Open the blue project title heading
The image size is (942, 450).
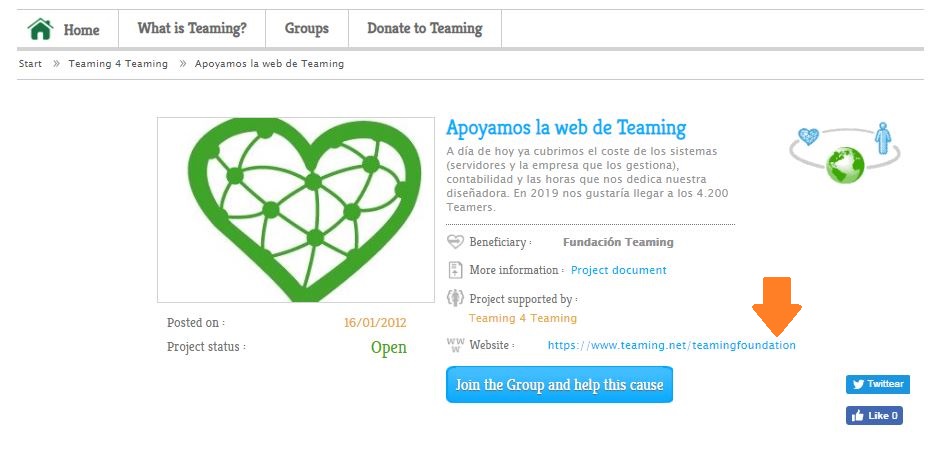[566, 128]
